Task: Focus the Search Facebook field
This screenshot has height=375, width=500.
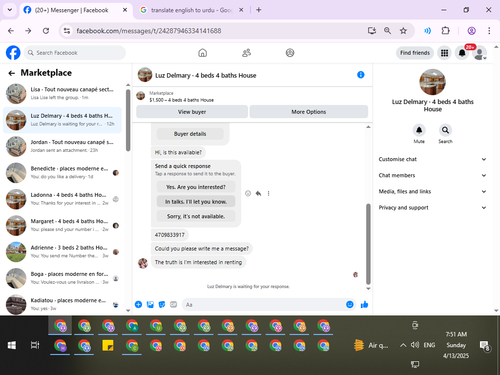Action: pos(75,53)
